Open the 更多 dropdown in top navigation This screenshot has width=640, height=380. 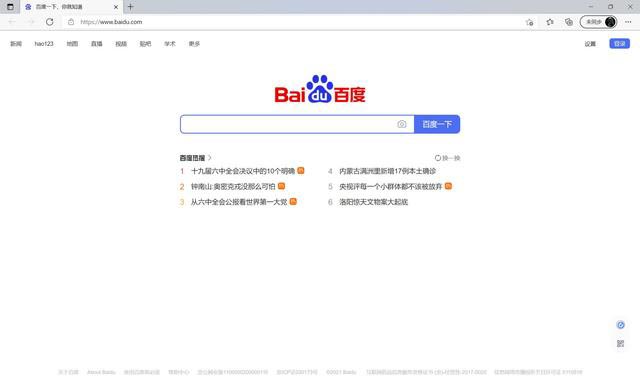pos(194,44)
